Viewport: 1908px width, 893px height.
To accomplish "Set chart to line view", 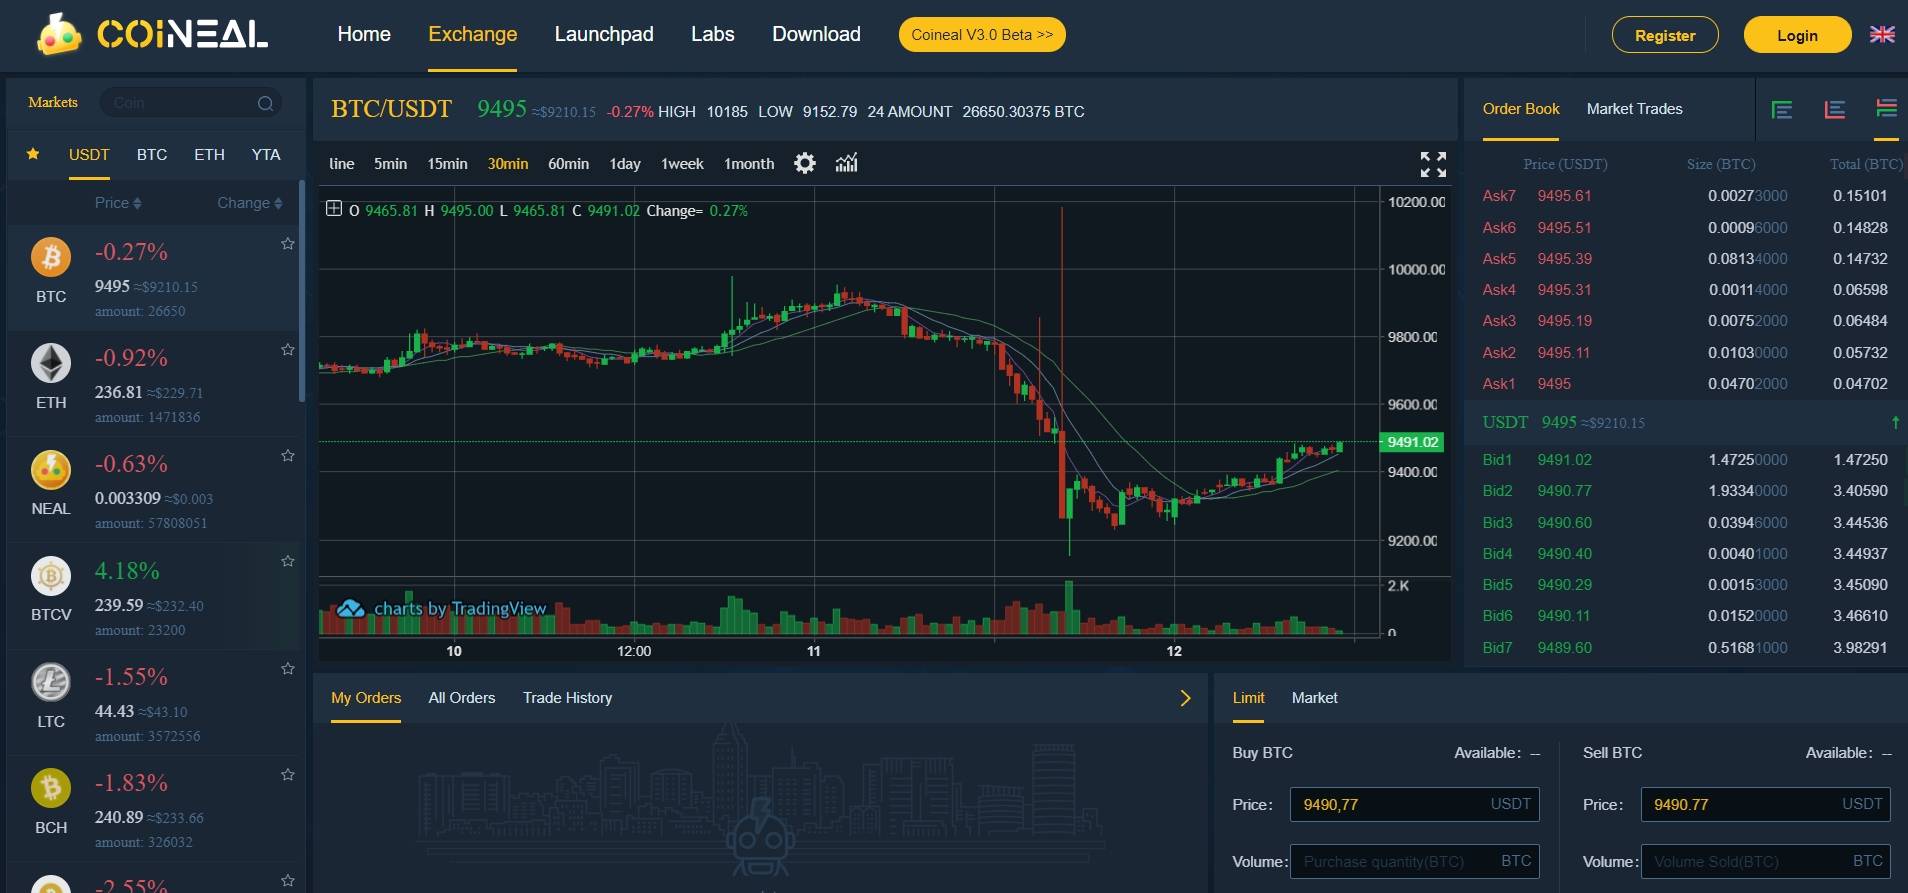I will point(342,163).
